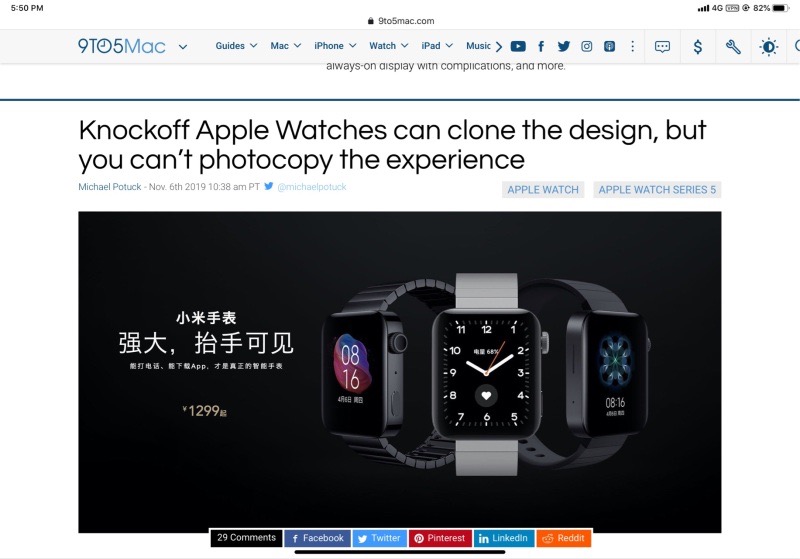The height and width of the screenshot is (559, 800).
Task: Open the dollar sign deals icon
Action: (x=698, y=47)
